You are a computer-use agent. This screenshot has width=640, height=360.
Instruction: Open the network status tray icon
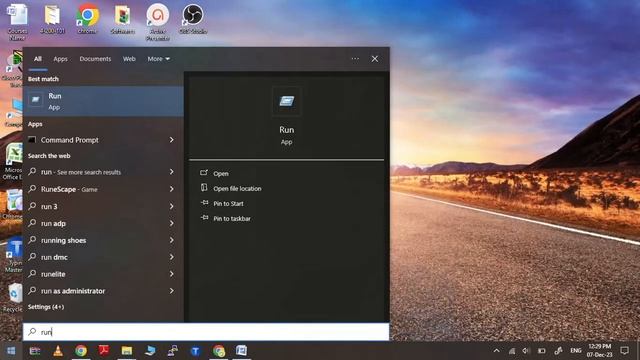click(x=512, y=351)
